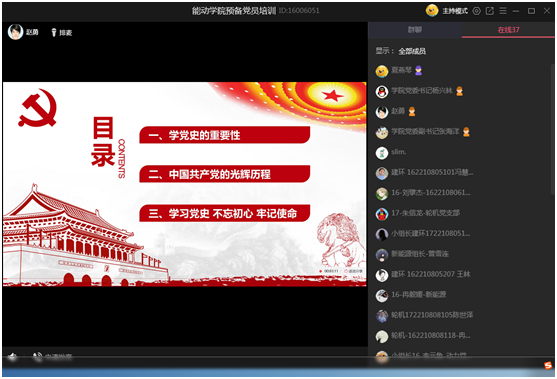Click the shared slide with 目录 contents
This screenshot has height=379, width=557.
point(185,184)
